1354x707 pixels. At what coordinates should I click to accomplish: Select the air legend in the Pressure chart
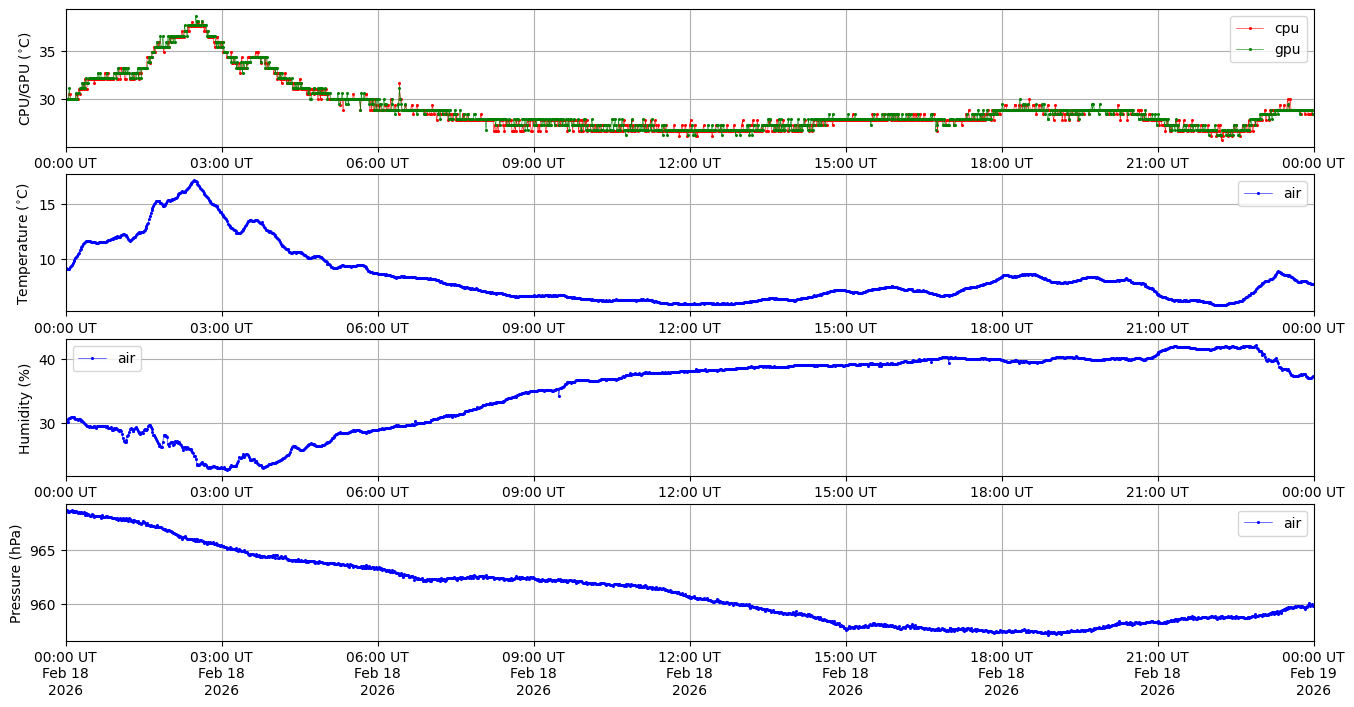(x=1272, y=522)
